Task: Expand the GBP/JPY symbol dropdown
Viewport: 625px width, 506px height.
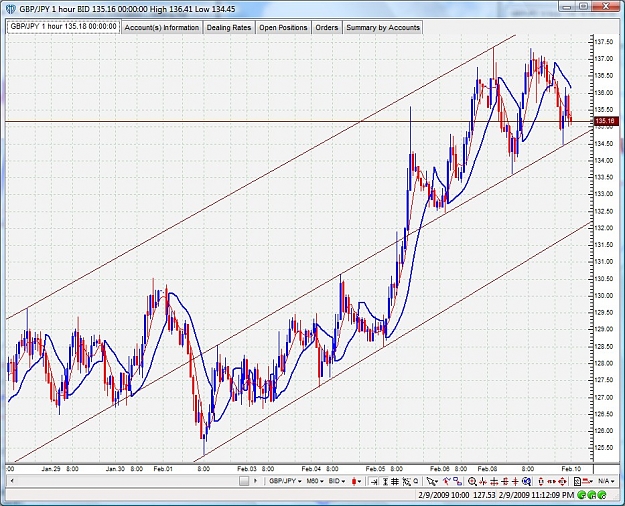Action: pyautogui.click(x=285, y=481)
